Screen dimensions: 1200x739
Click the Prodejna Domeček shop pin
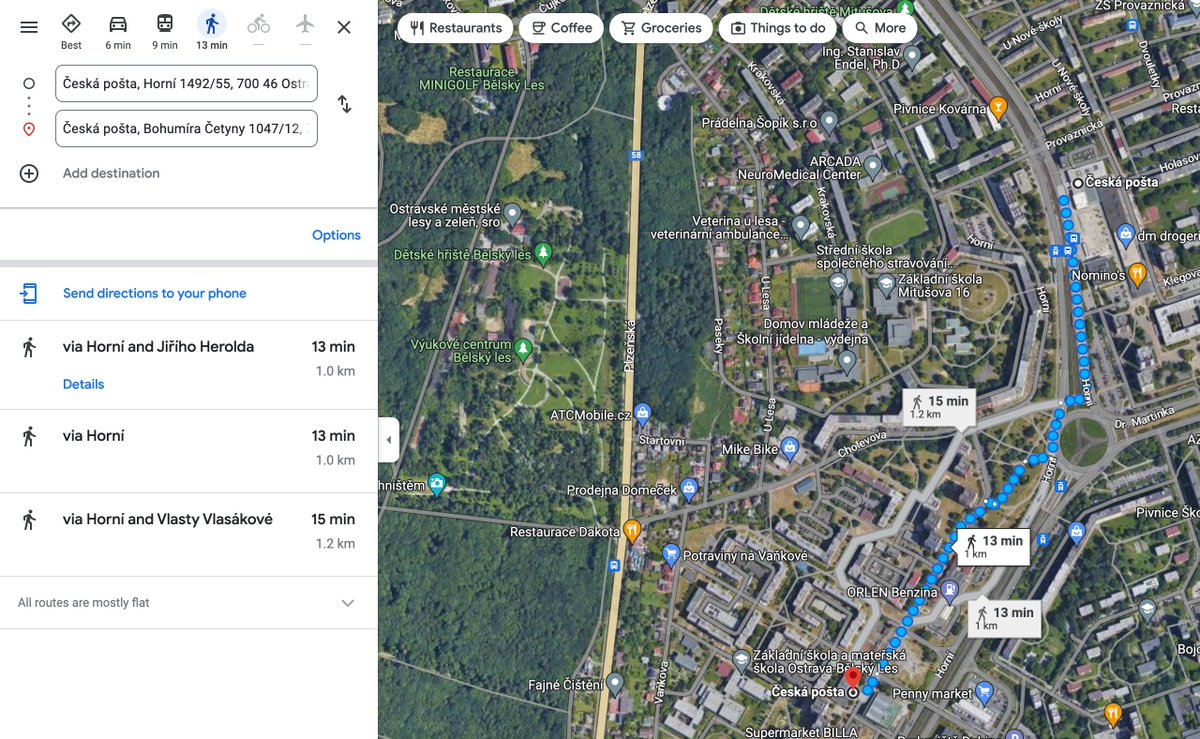(x=688, y=489)
